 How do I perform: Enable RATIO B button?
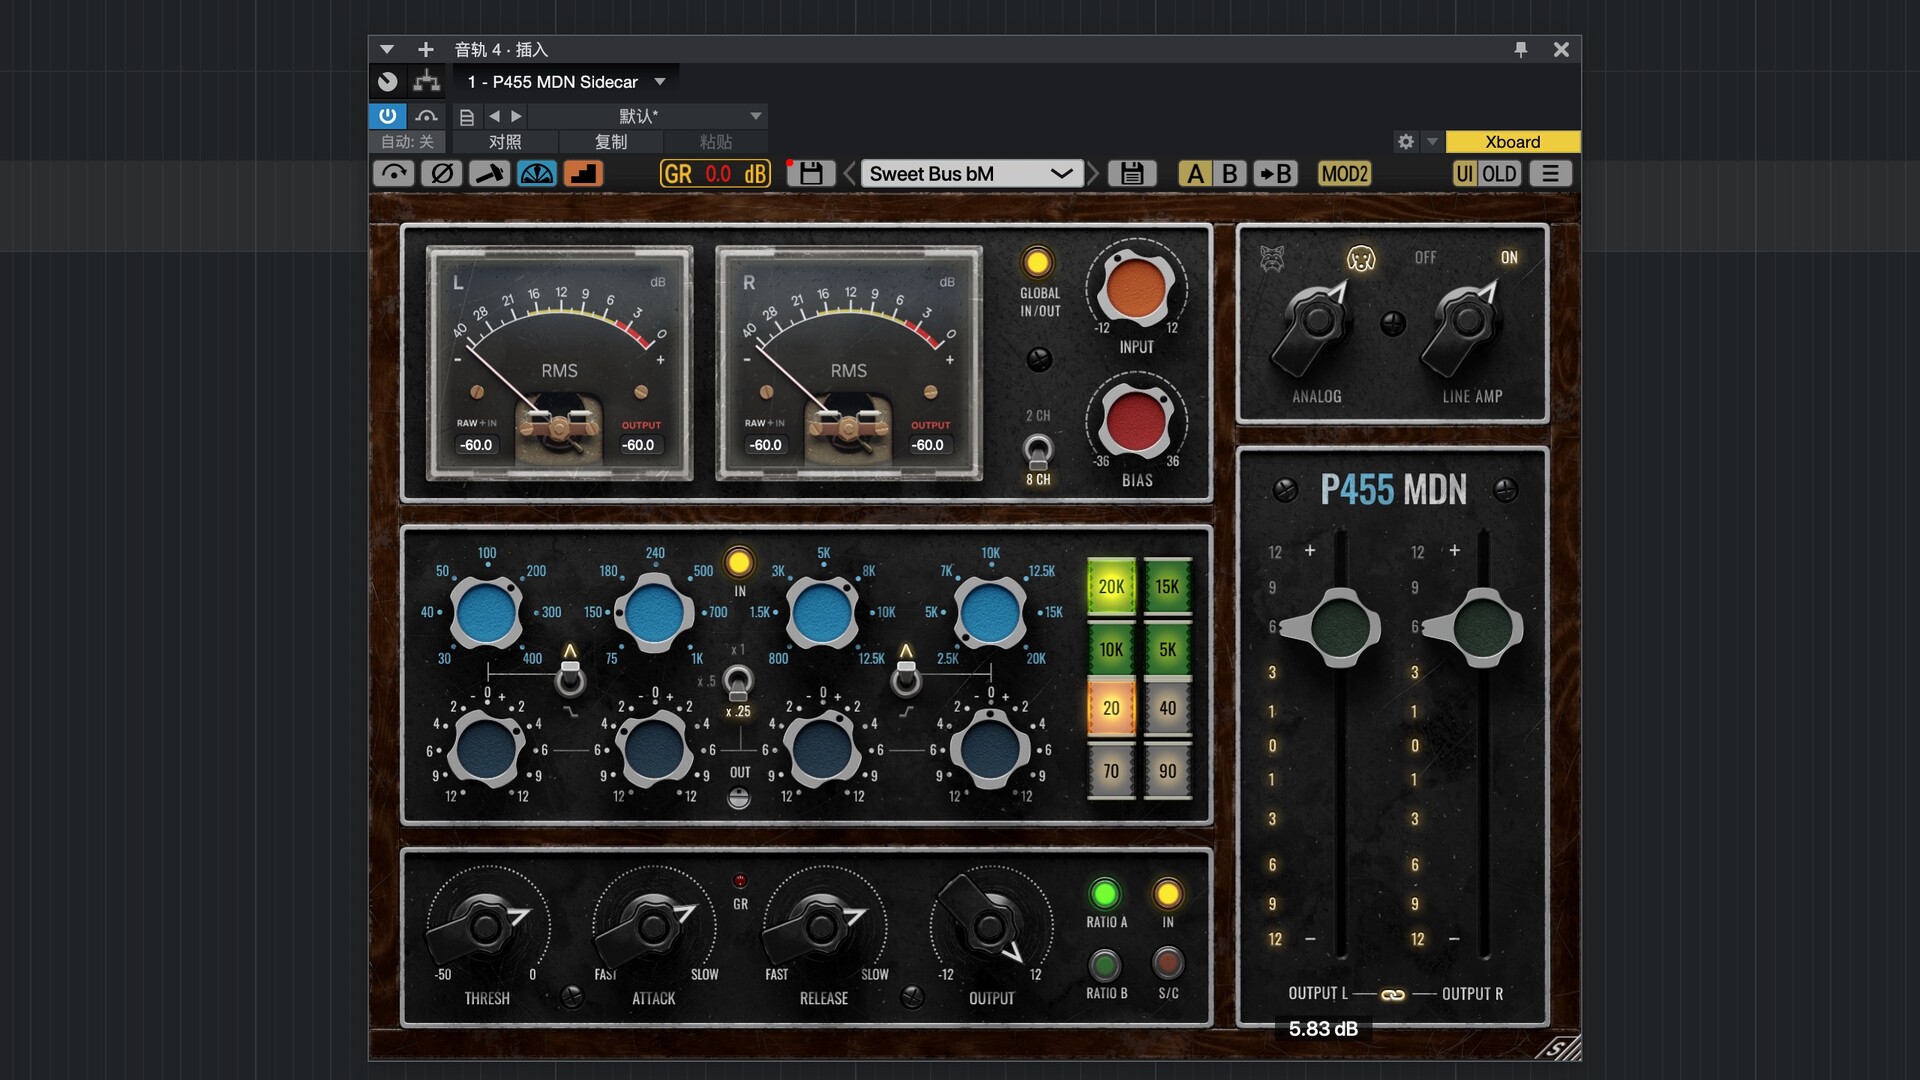pyautogui.click(x=1104, y=965)
